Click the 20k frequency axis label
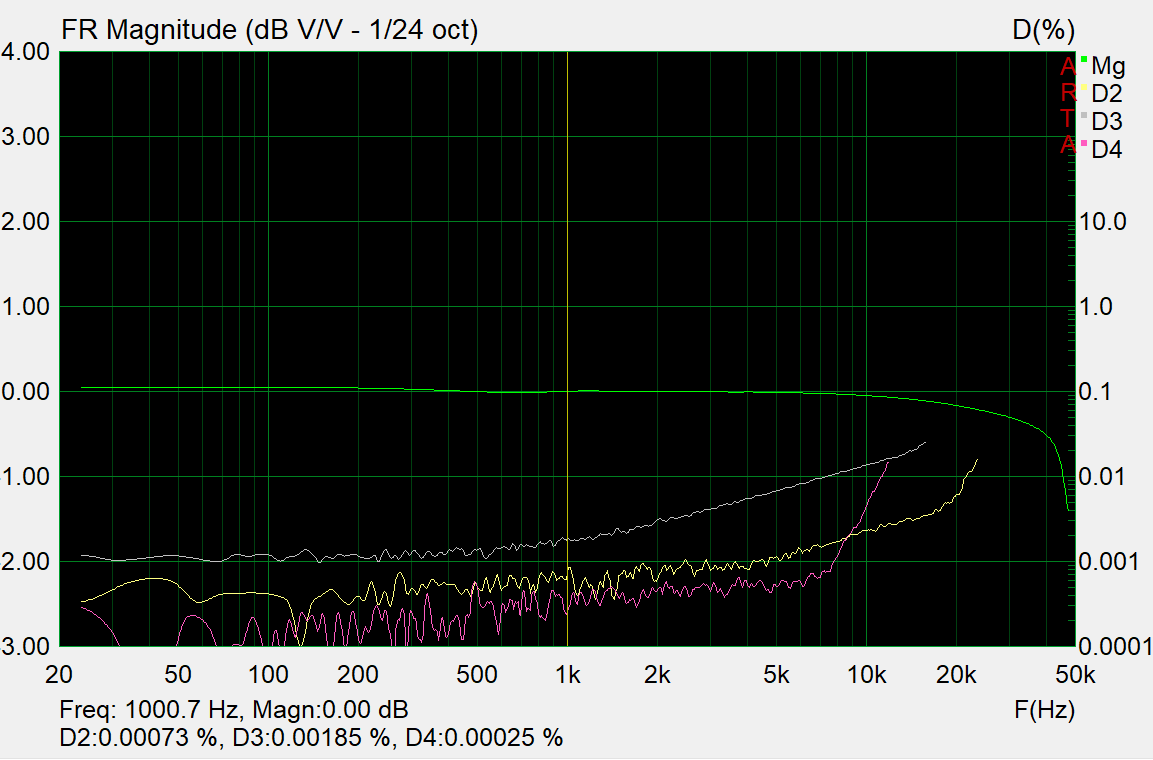This screenshot has height=760, width=1153. click(956, 675)
